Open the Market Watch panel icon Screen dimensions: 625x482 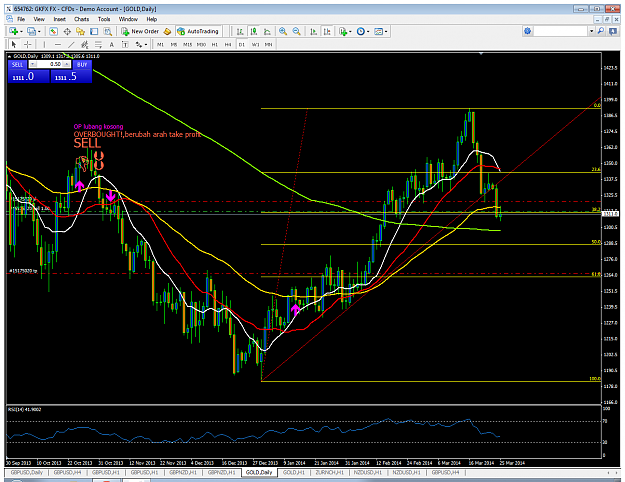(53, 31)
